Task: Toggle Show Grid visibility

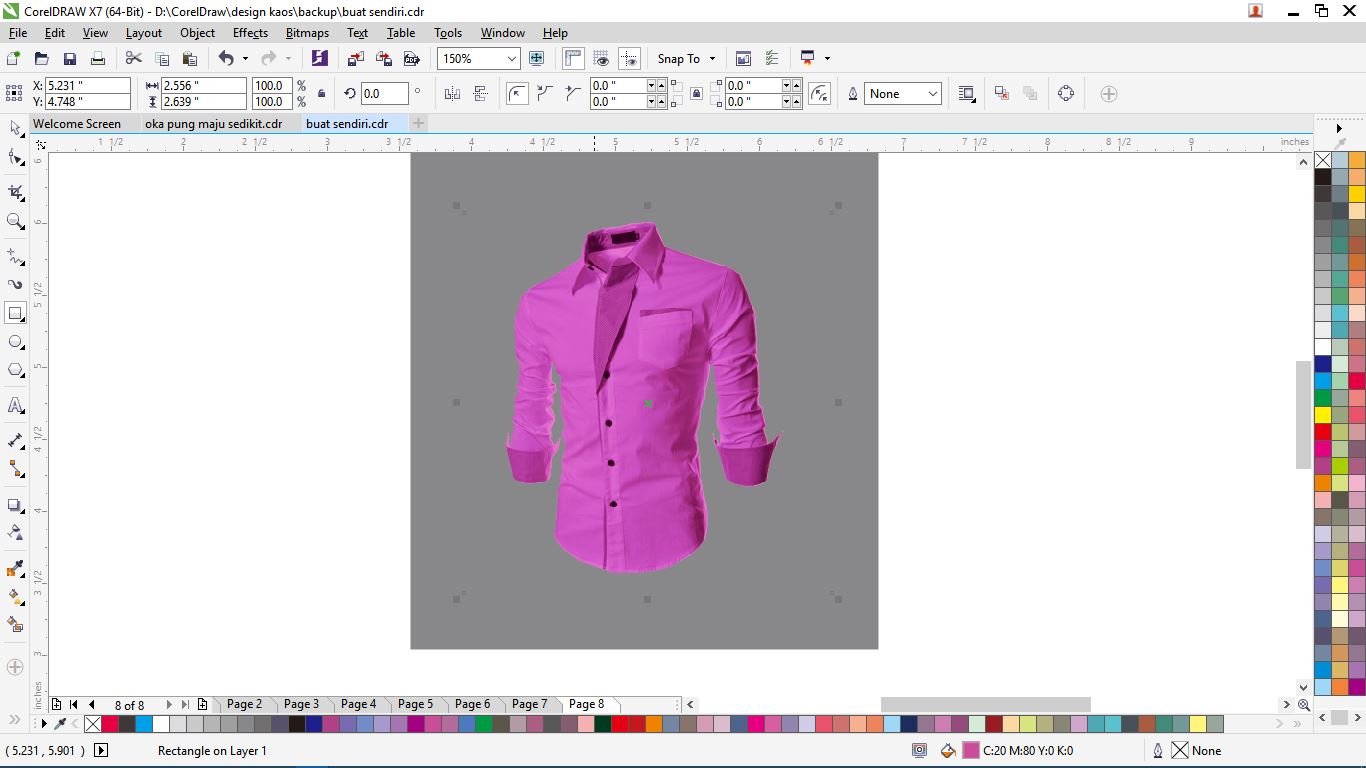Action: click(x=601, y=59)
